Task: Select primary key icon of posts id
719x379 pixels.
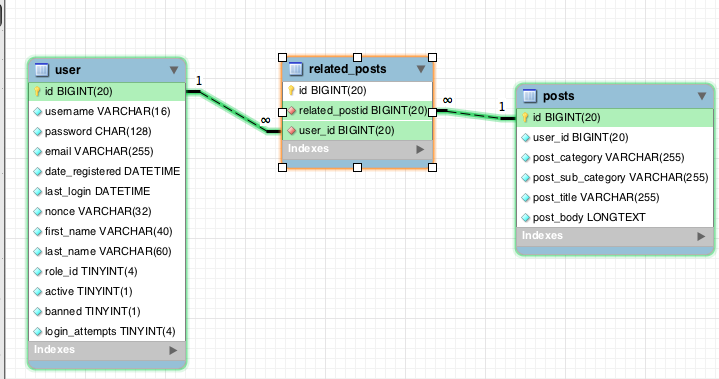Action: coord(525,118)
